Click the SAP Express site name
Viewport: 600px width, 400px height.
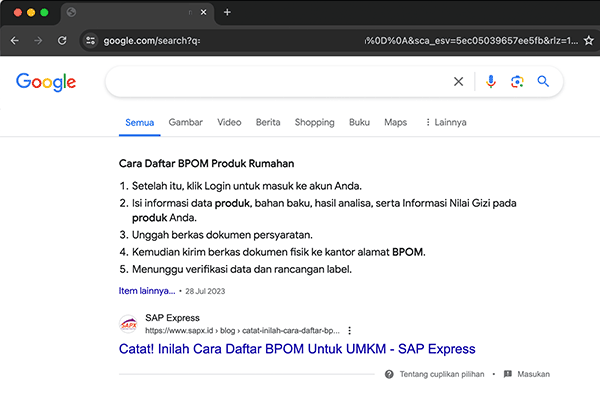tap(172, 318)
